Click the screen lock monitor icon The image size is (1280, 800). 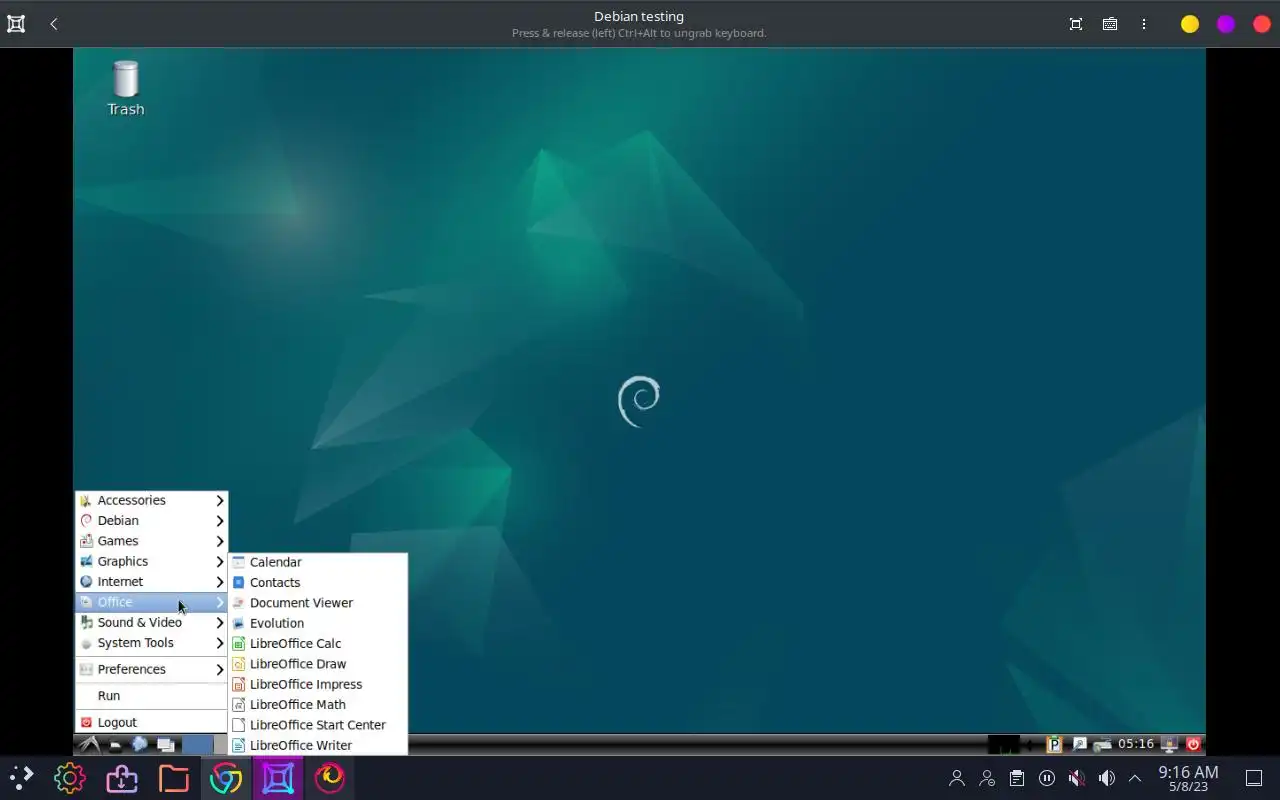click(1169, 745)
